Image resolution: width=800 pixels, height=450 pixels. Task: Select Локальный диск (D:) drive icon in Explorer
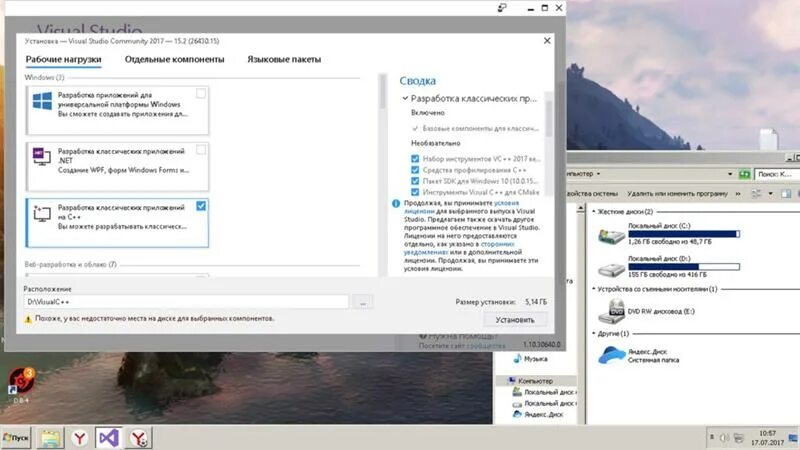611,268
